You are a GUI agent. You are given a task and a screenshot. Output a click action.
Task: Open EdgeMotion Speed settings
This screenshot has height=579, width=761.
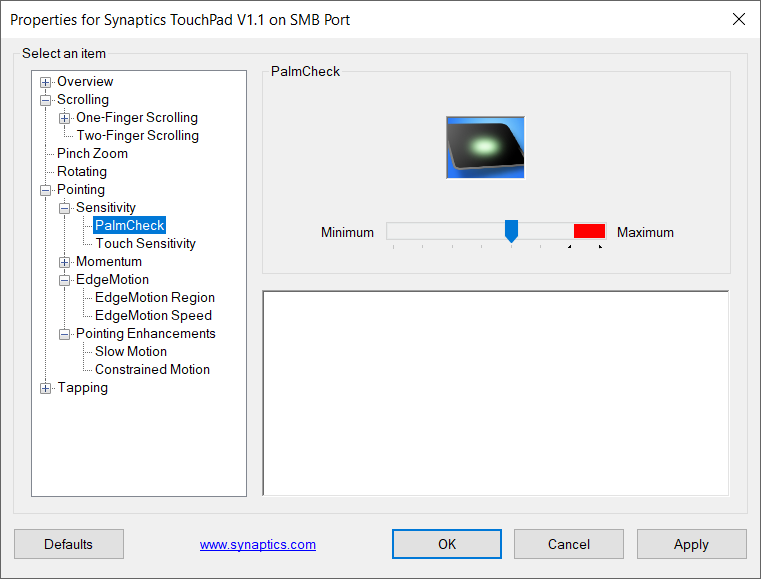click(153, 315)
